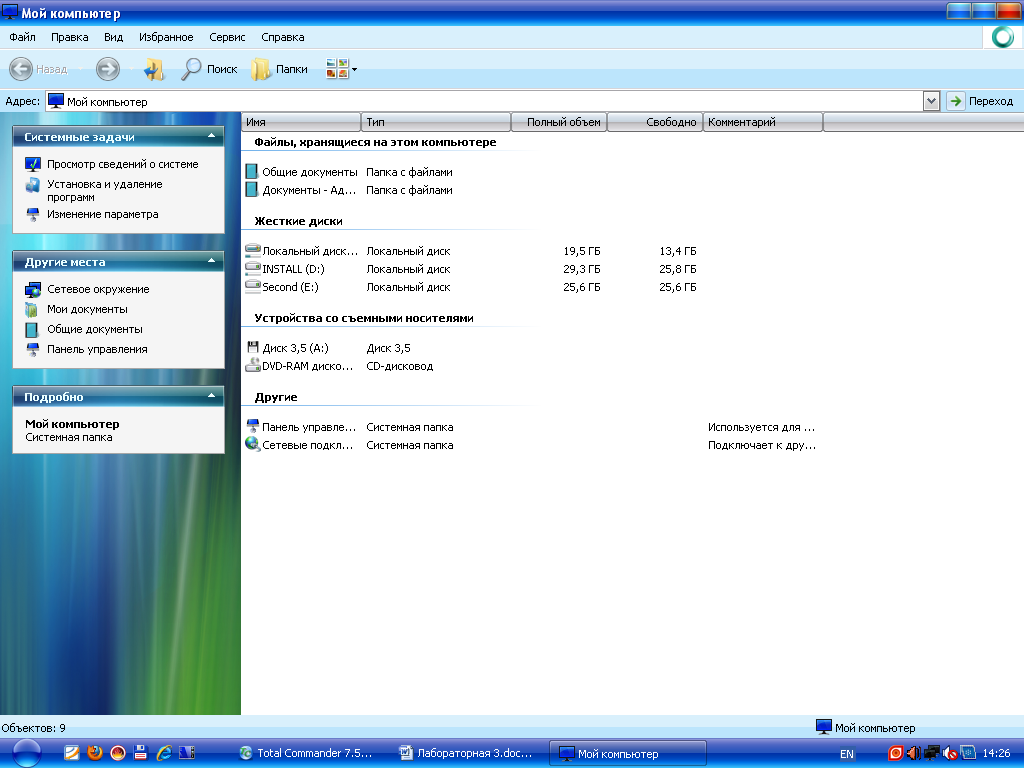
Task: Collapse the Системные задачи panel
Action: (x=211, y=136)
